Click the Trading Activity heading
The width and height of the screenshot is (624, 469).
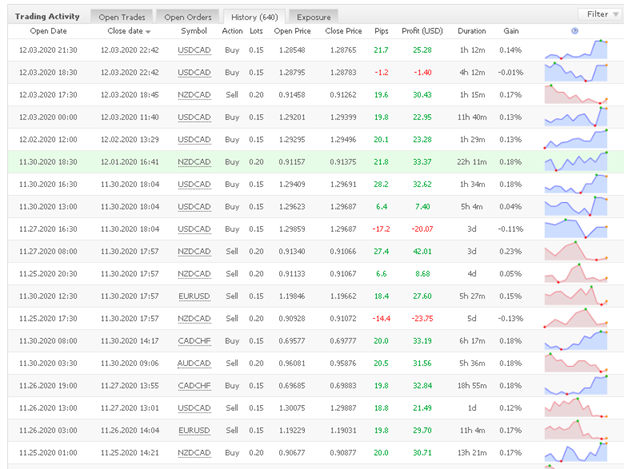[48, 16]
